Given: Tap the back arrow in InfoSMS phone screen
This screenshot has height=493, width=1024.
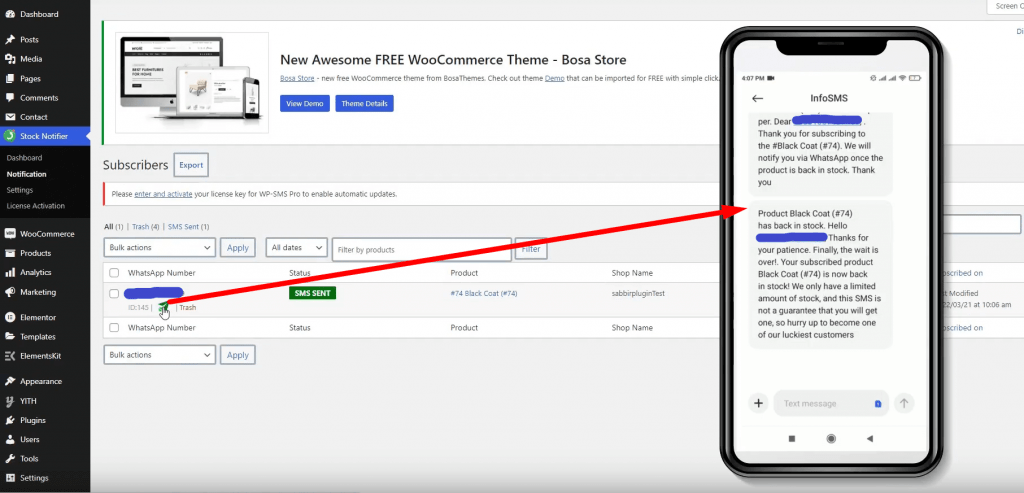Looking at the screenshot, I should [x=758, y=99].
